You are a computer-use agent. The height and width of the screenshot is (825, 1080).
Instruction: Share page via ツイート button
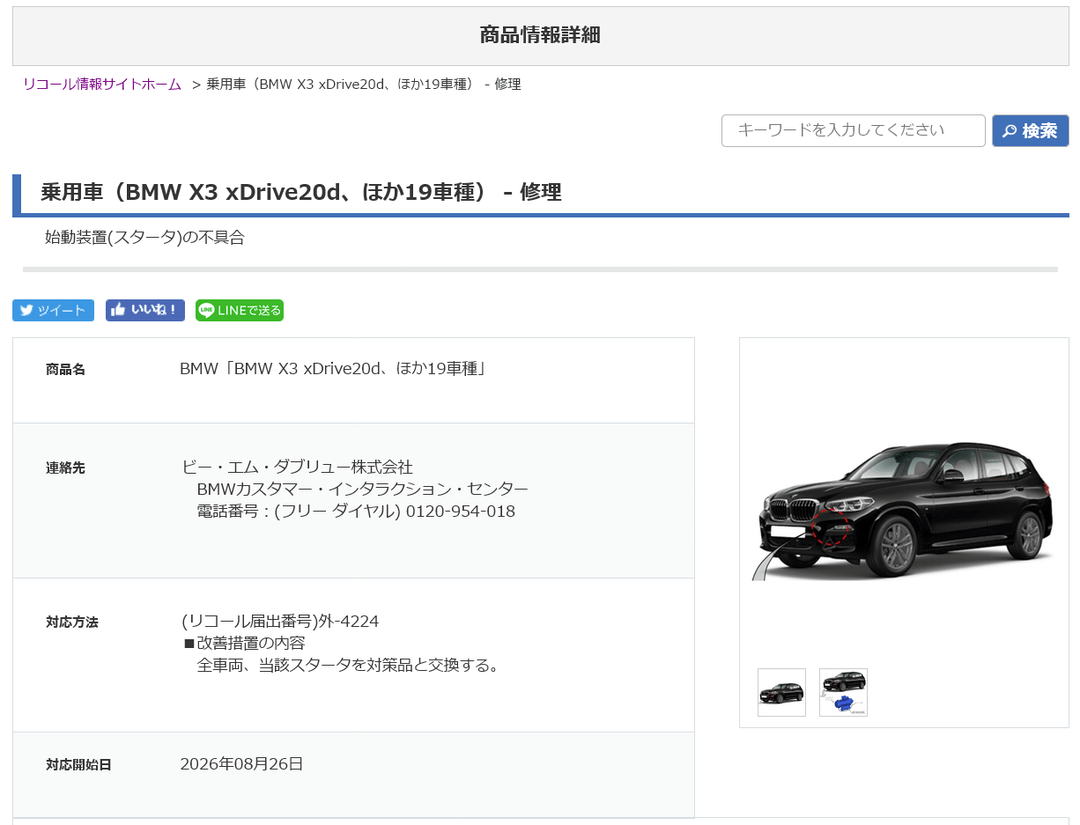[53, 311]
